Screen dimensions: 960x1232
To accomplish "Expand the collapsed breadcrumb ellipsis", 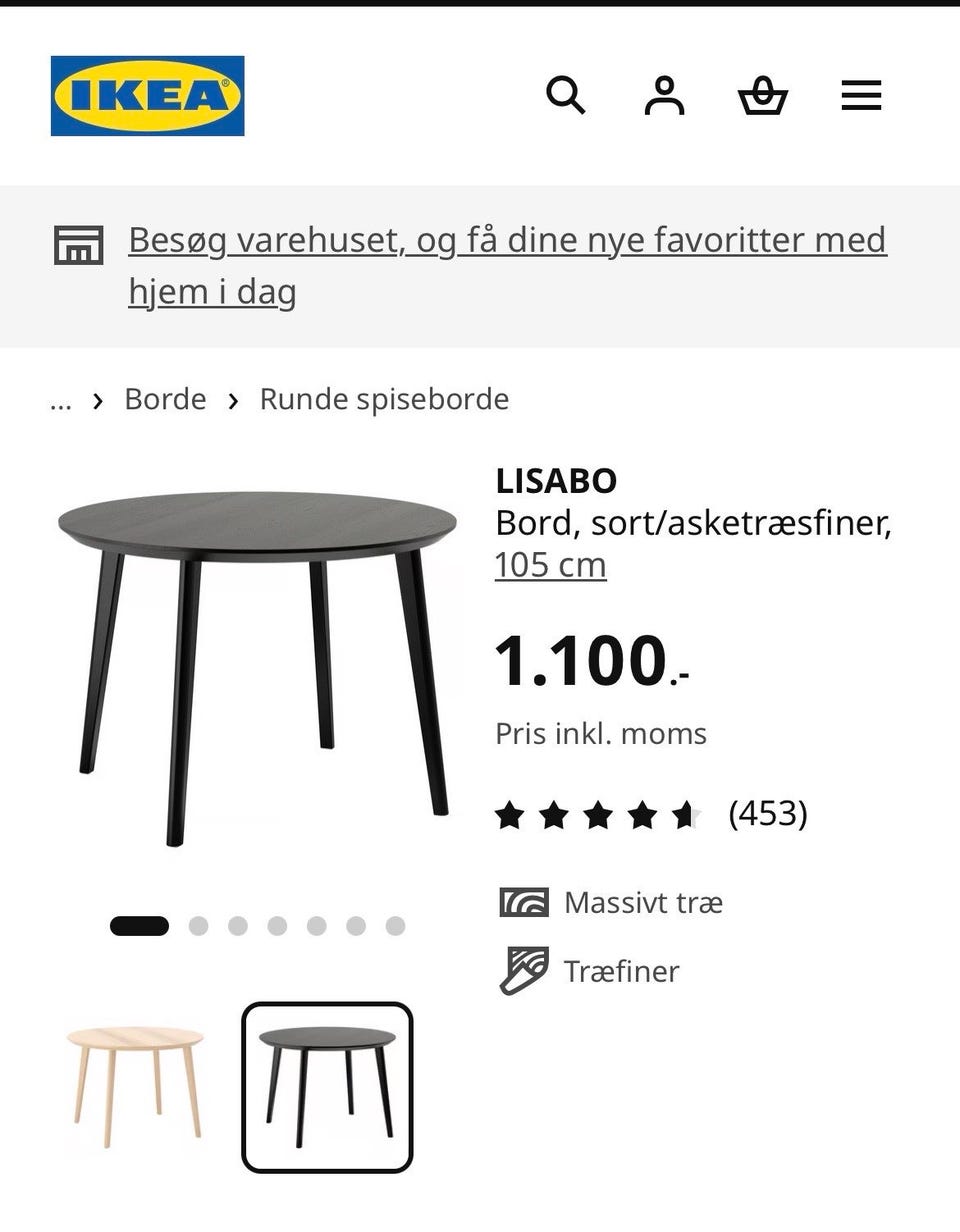I will (61, 400).
